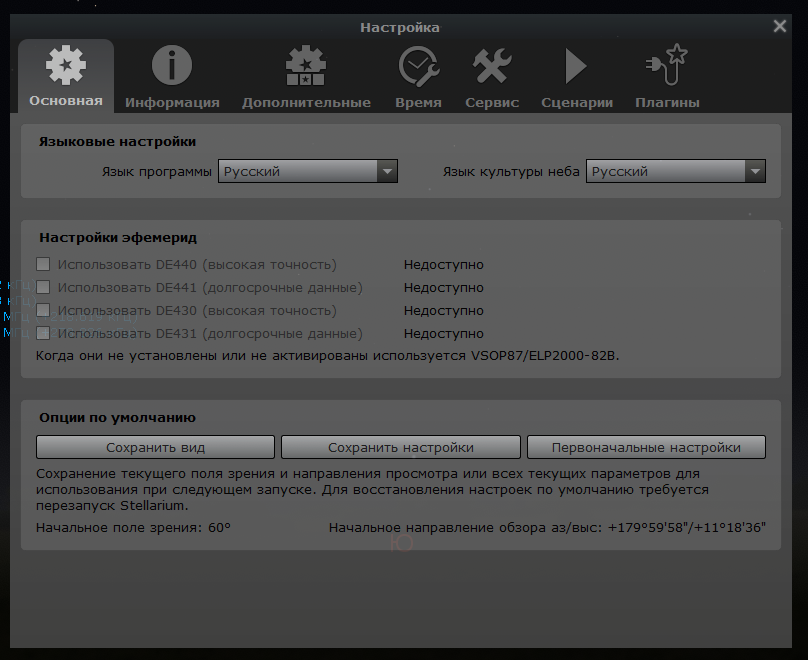This screenshot has width=808, height=660.
Task: Click the перезапуск Stellarium description line
Action: [x=112, y=505]
